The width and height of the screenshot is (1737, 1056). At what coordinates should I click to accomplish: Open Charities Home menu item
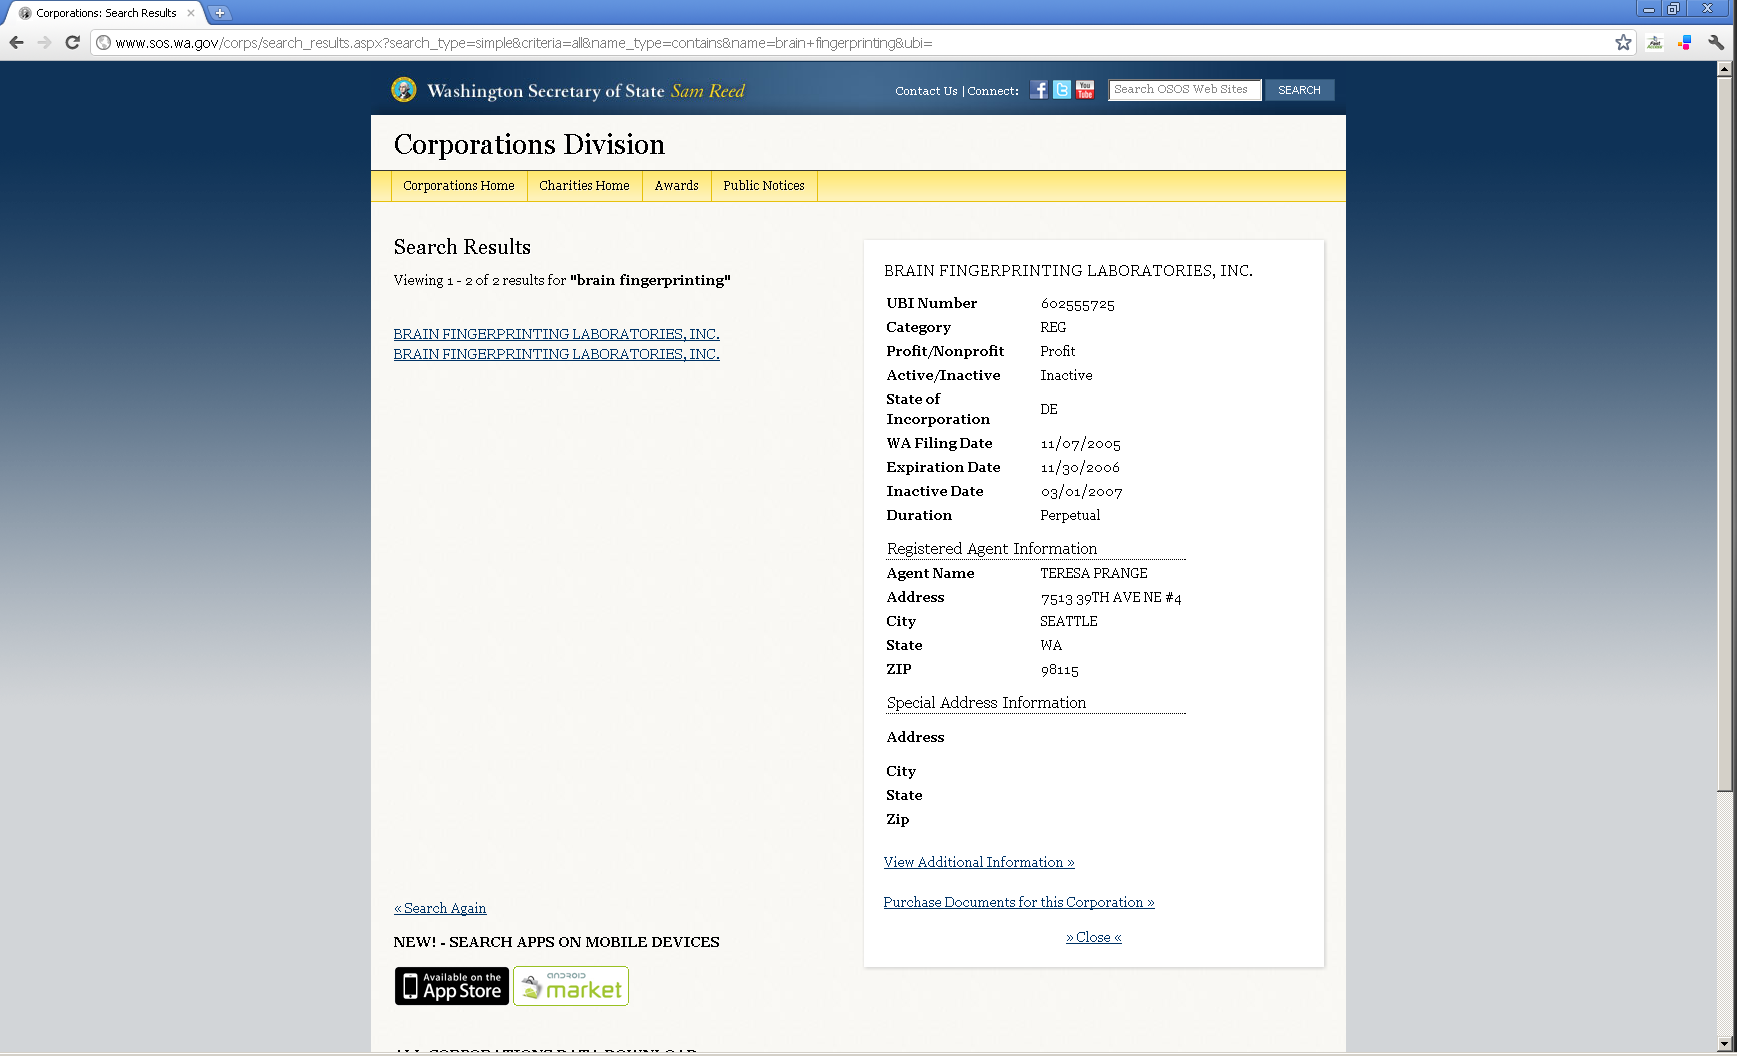[x=584, y=186]
